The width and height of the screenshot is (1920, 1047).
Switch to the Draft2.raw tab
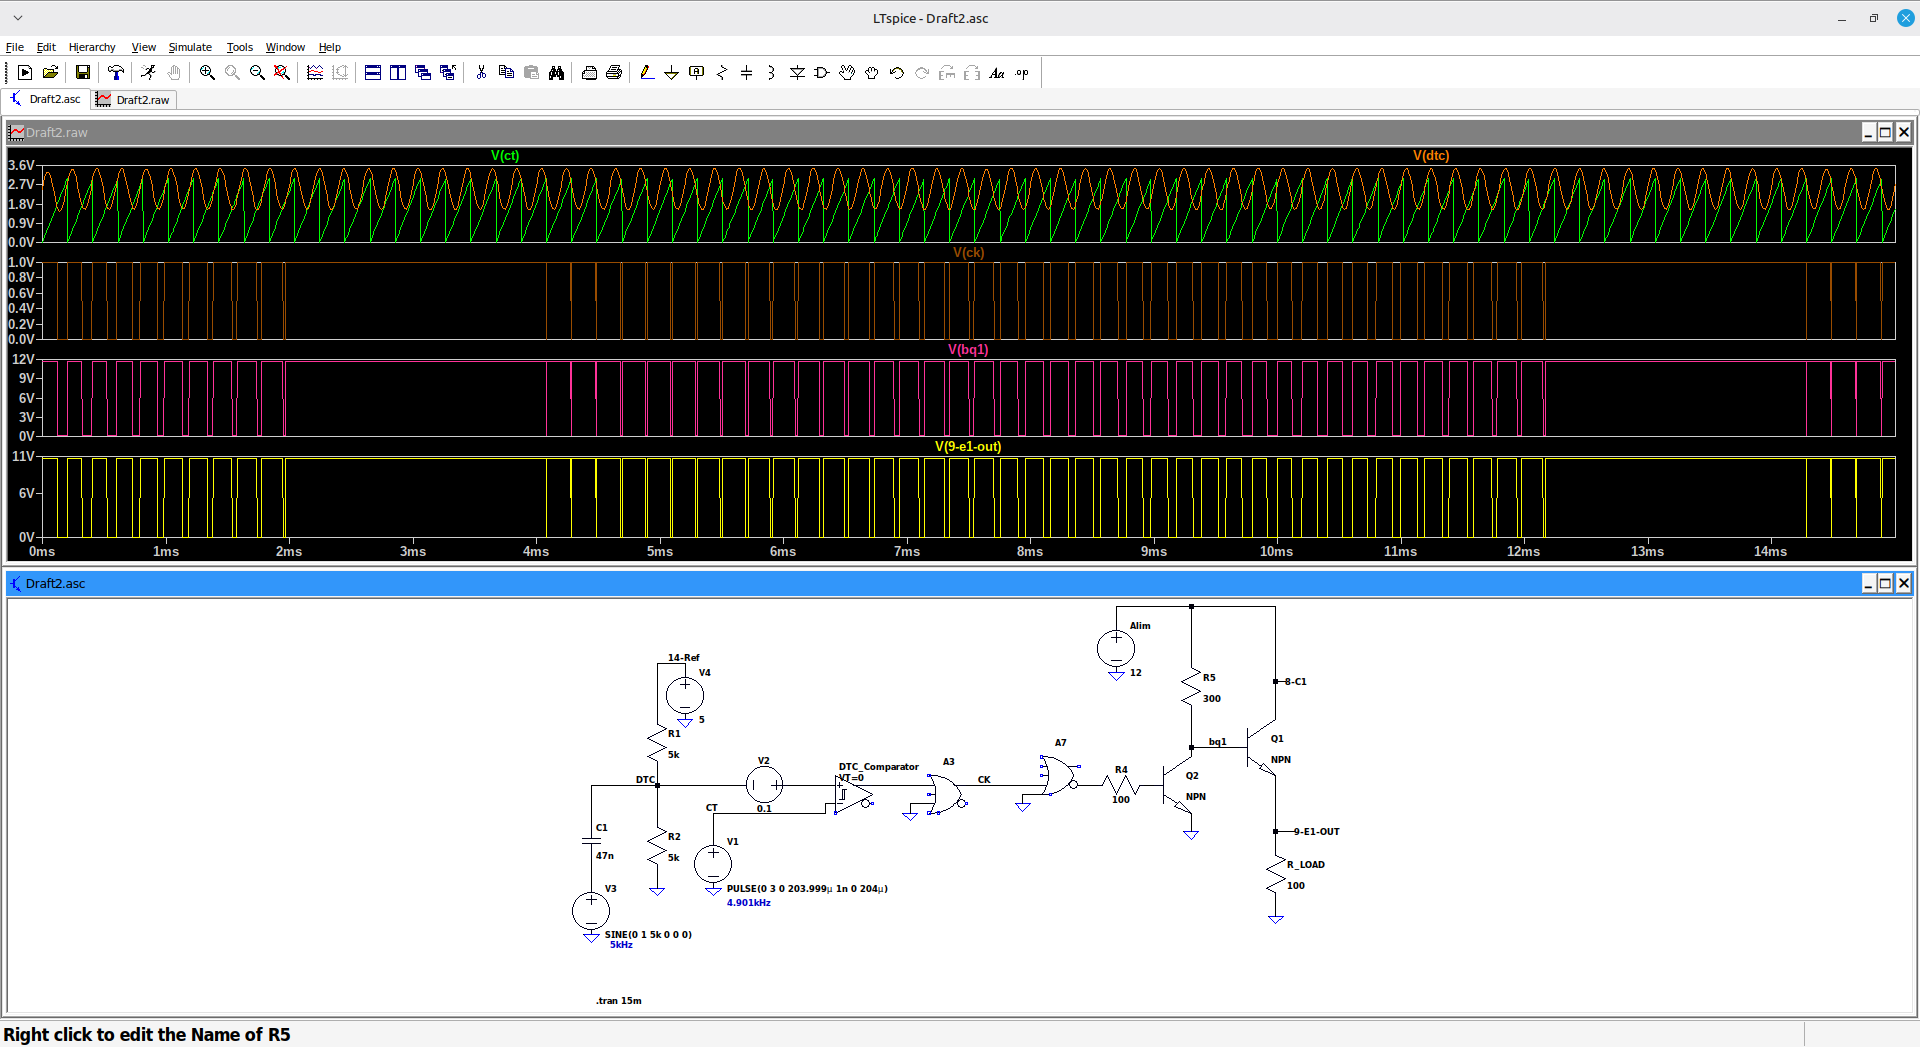(x=134, y=100)
